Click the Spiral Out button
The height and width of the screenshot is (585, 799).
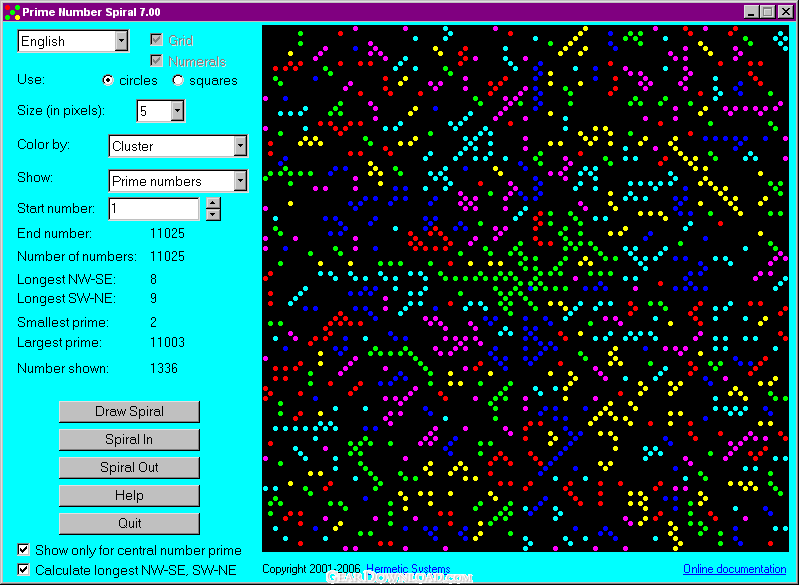[x=129, y=468]
